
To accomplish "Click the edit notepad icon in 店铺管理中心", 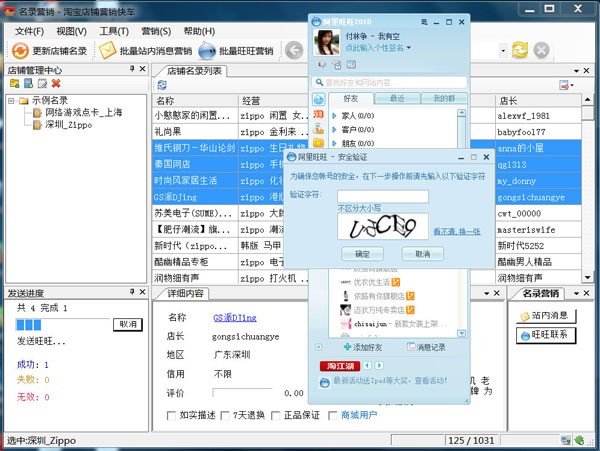I will [x=42, y=83].
